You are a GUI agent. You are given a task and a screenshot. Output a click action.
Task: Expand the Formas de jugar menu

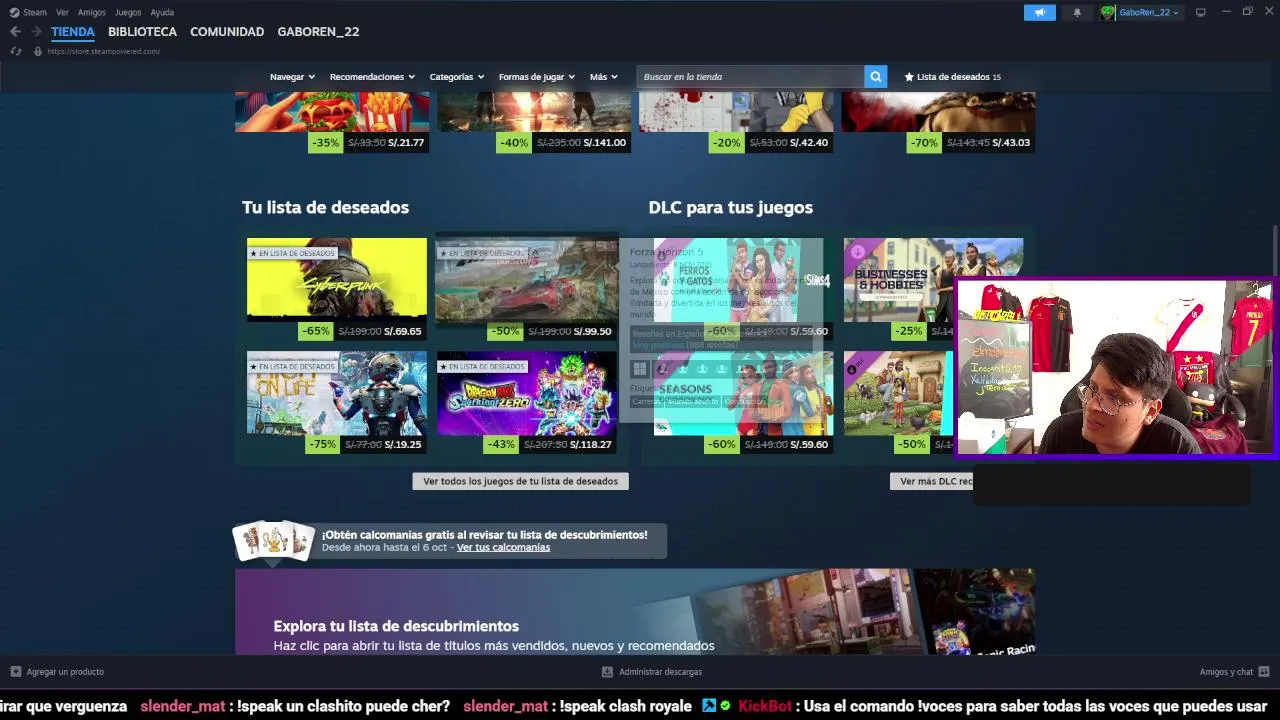tap(537, 77)
